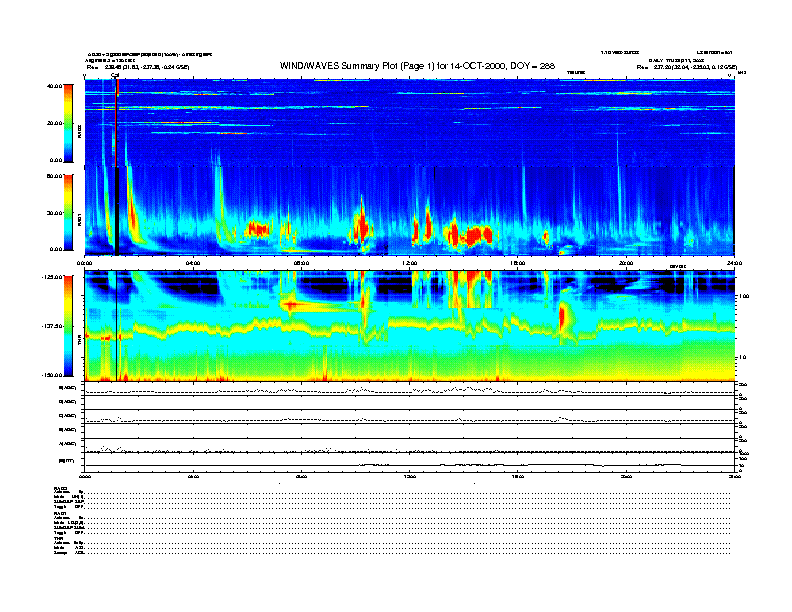Click the RAD2 header in bottom status listing
792x612 pixels.
click(x=61, y=488)
